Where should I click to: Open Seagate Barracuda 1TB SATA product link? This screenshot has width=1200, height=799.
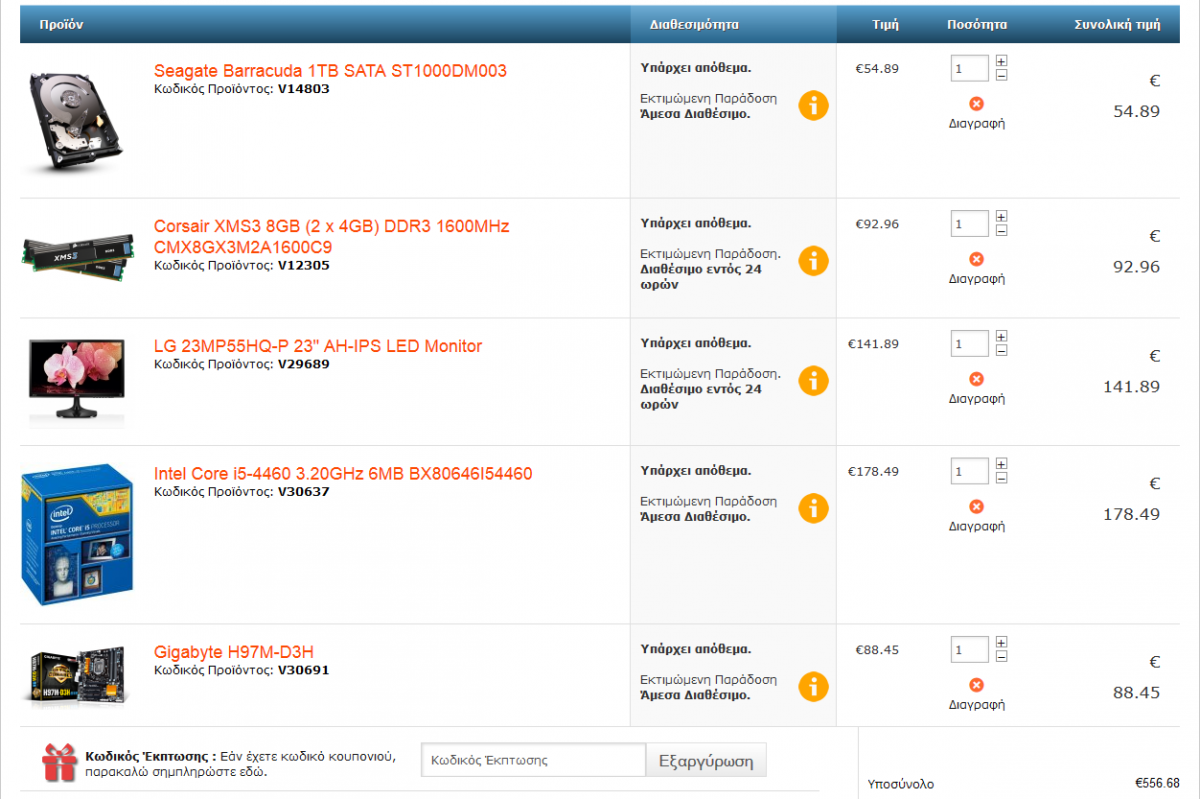pos(330,71)
